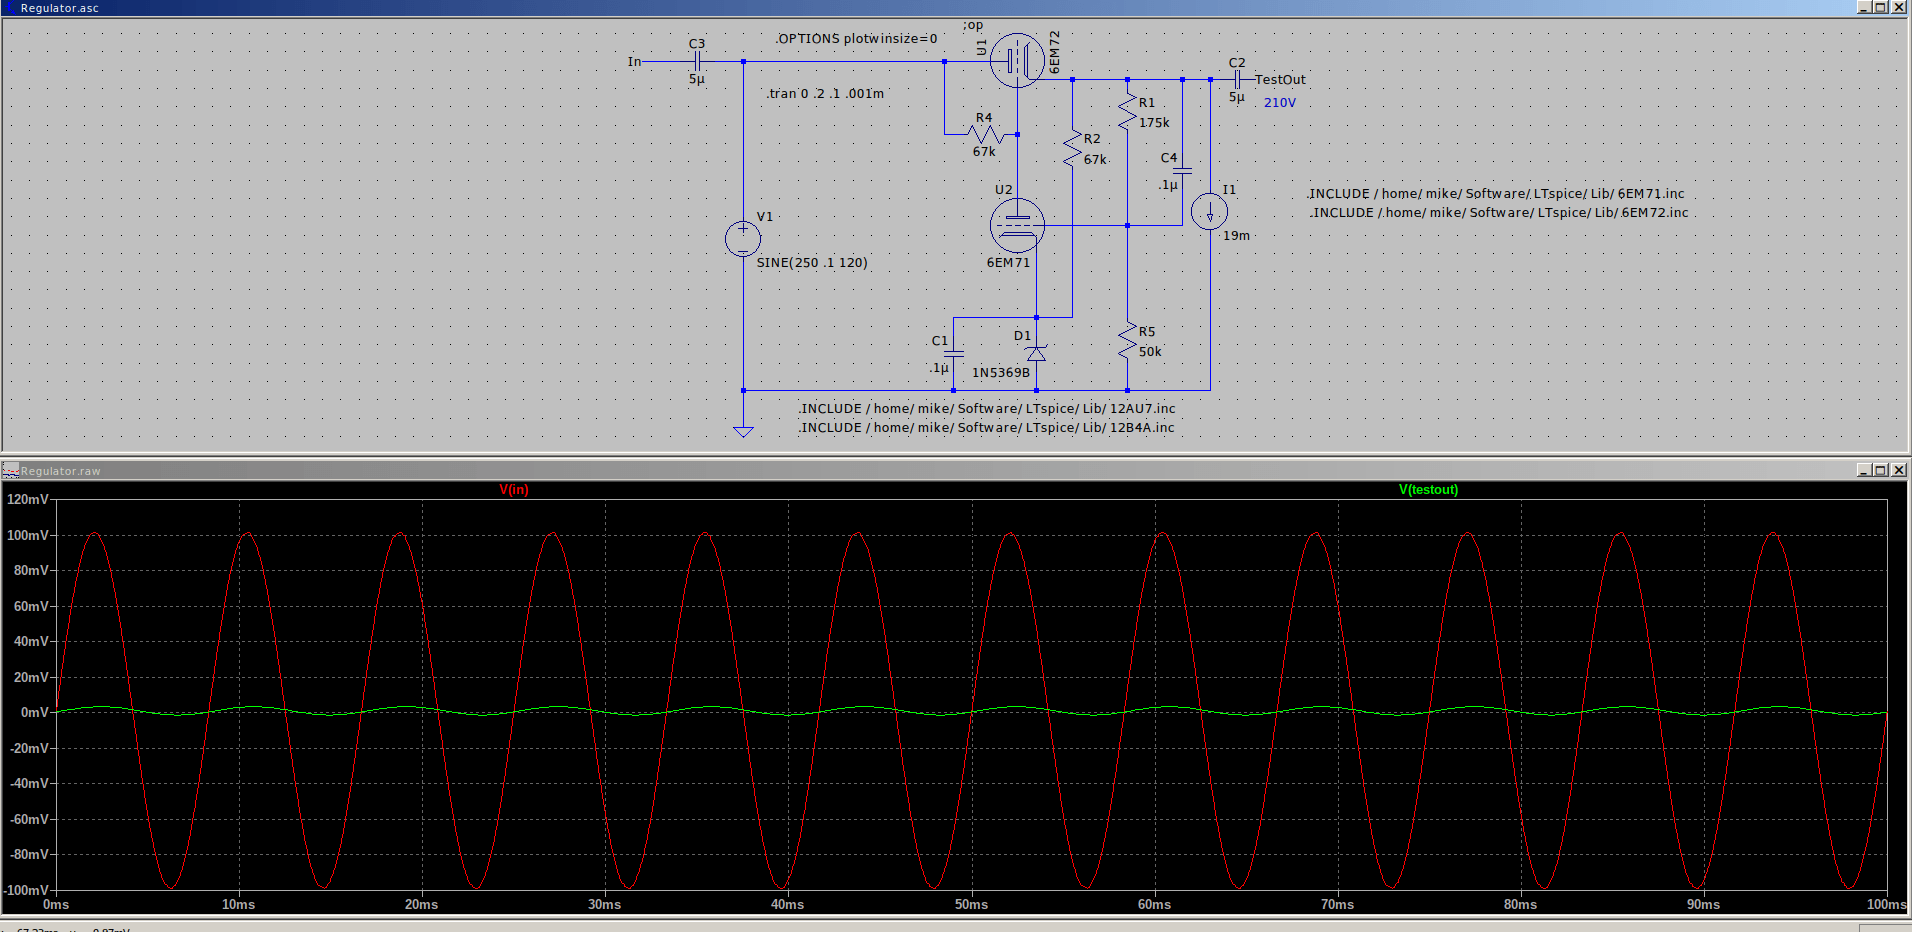The width and height of the screenshot is (1912, 932).
Task: Select the C3 input capacitor symbol
Action: coord(697,61)
